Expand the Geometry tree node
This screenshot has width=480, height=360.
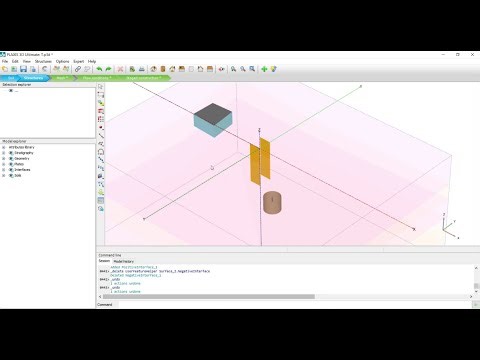4,159
